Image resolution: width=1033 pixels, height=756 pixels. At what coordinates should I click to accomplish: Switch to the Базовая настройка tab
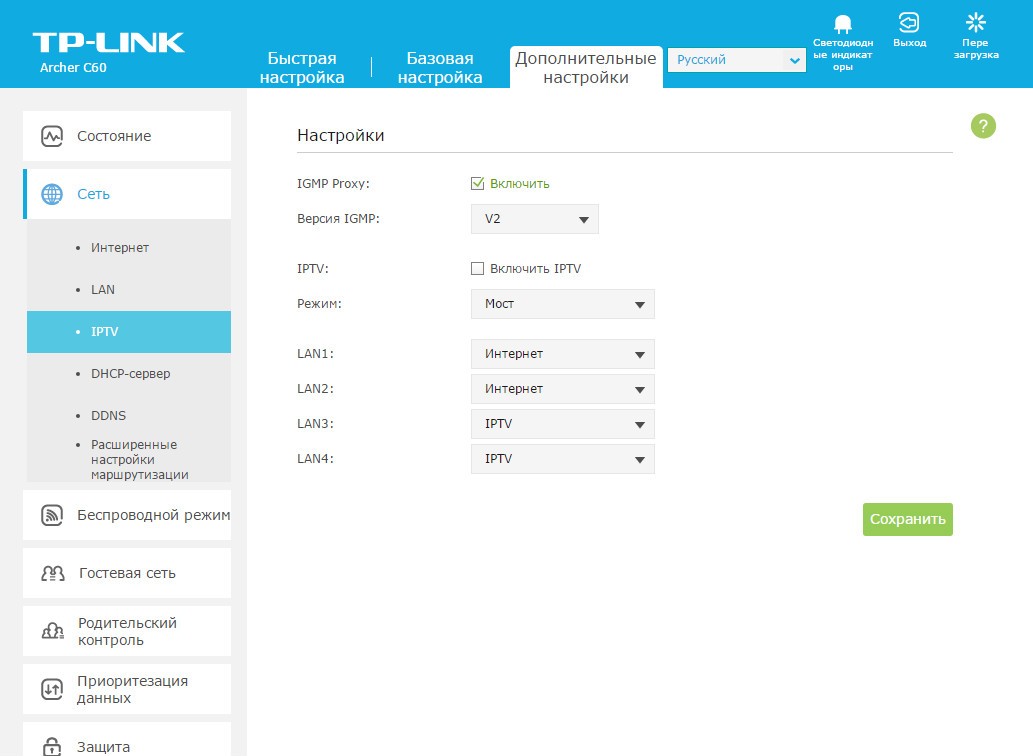440,68
